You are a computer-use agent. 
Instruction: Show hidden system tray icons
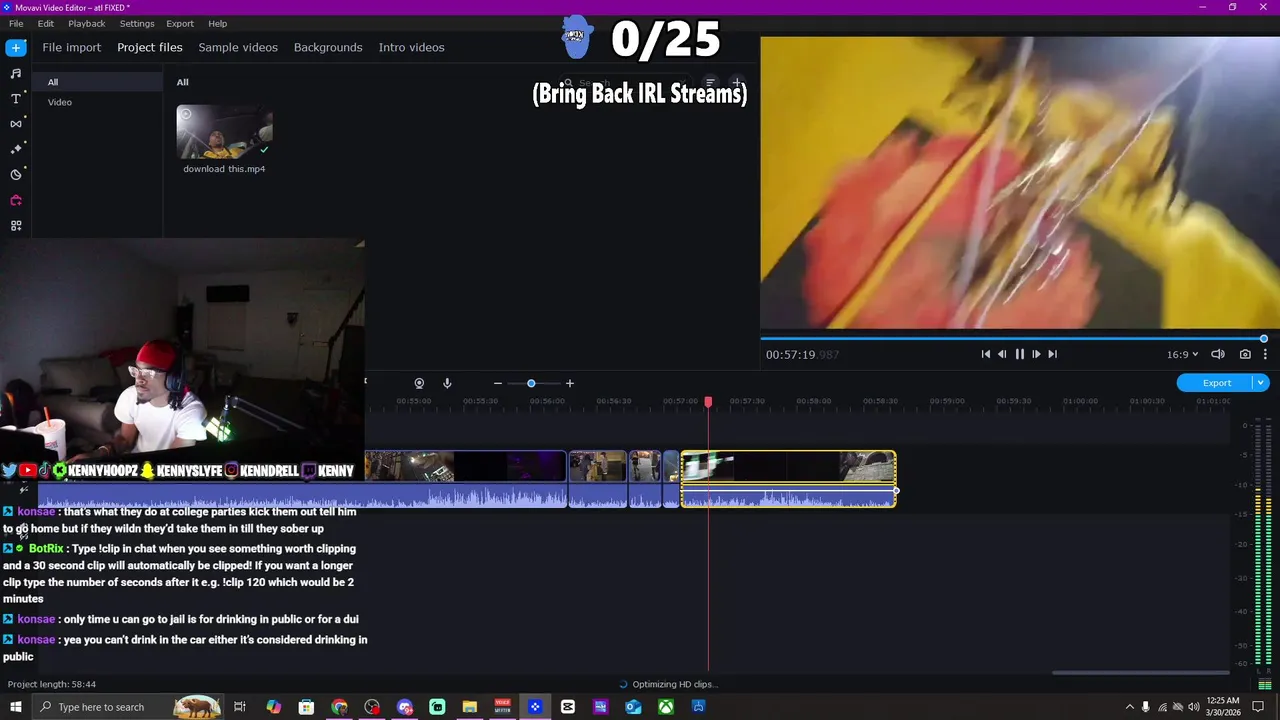click(1130, 707)
